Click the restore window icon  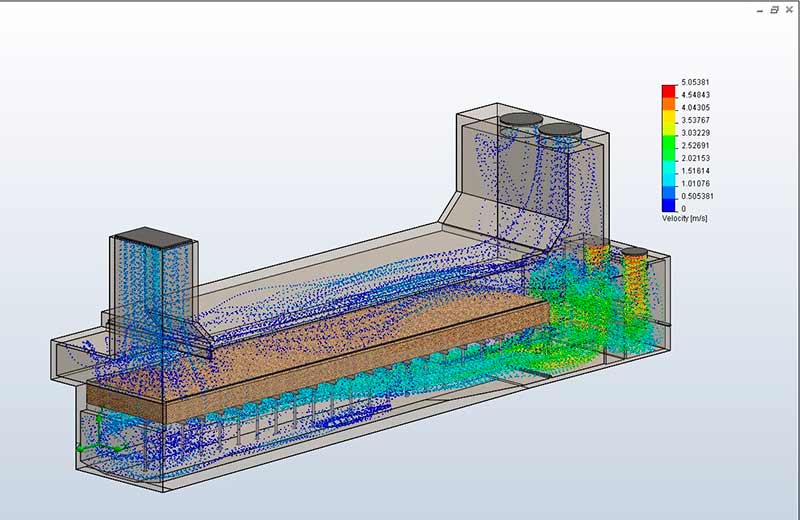(x=775, y=8)
